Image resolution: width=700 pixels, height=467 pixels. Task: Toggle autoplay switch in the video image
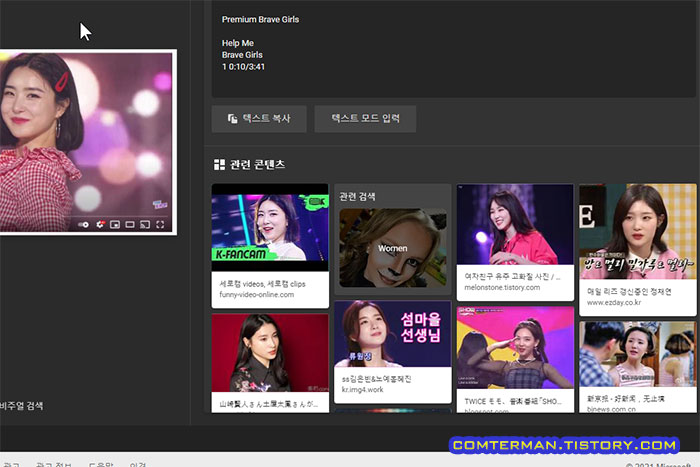coord(83,225)
